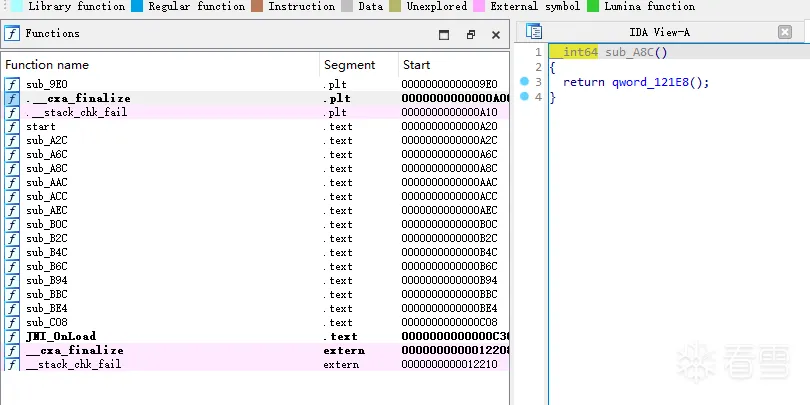This screenshot has width=810, height=405.
Task: Click start address 0000000000012210
Action: [x=449, y=364]
